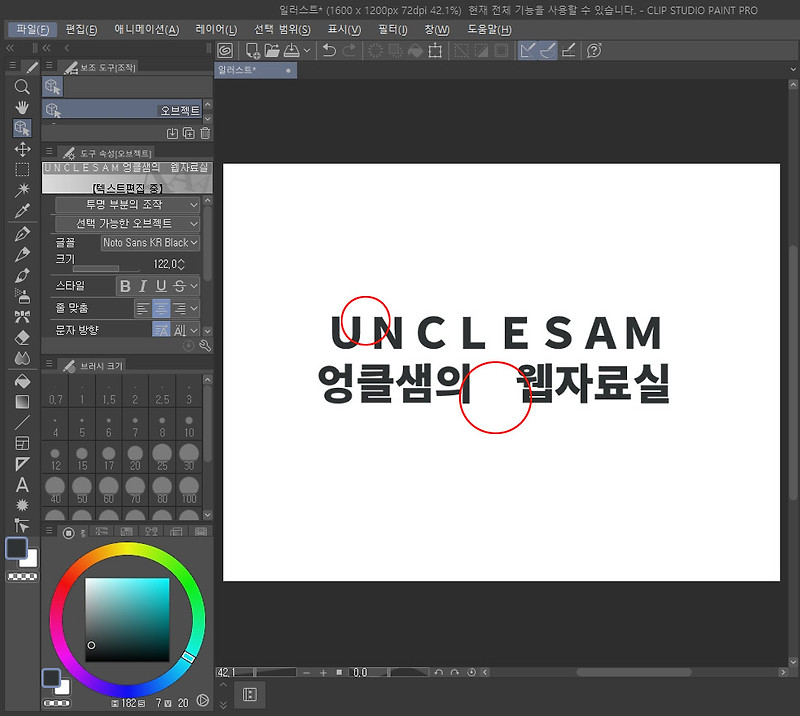Open the 레이어(L) menu
The width and height of the screenshot is (800, 716).
click(x=216, y=30)
